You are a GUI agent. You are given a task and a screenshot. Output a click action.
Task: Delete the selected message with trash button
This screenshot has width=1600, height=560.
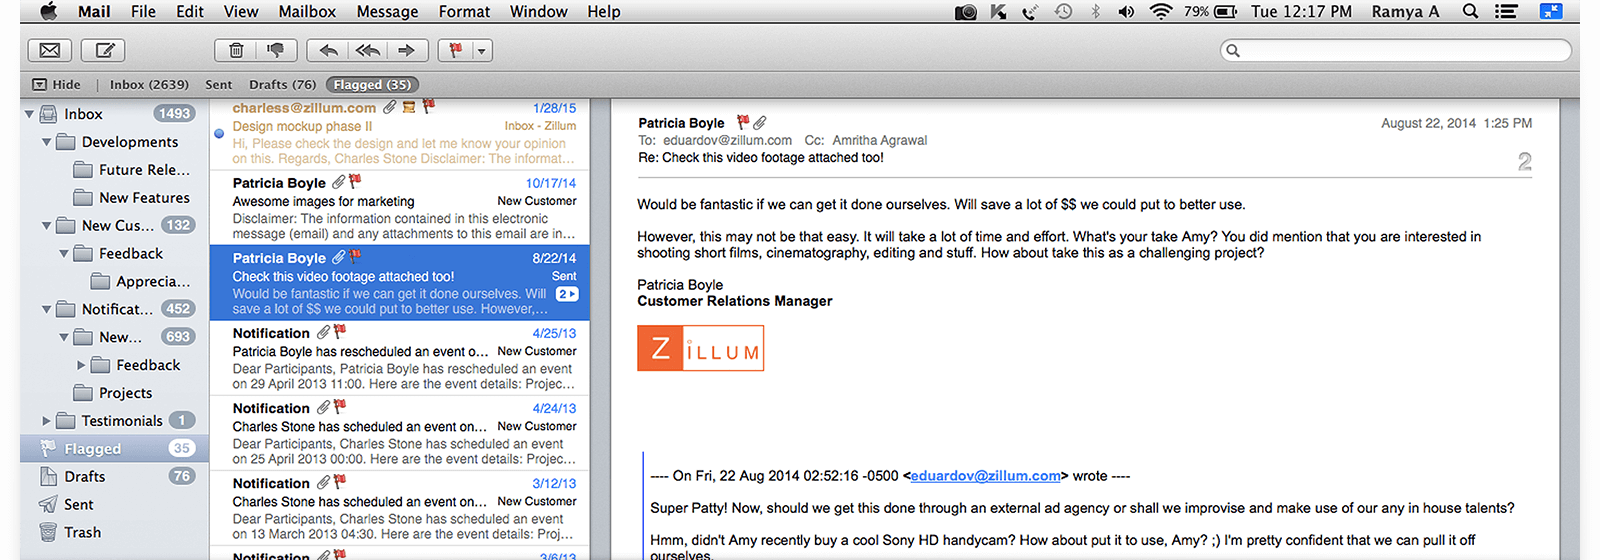click(236, 50)
